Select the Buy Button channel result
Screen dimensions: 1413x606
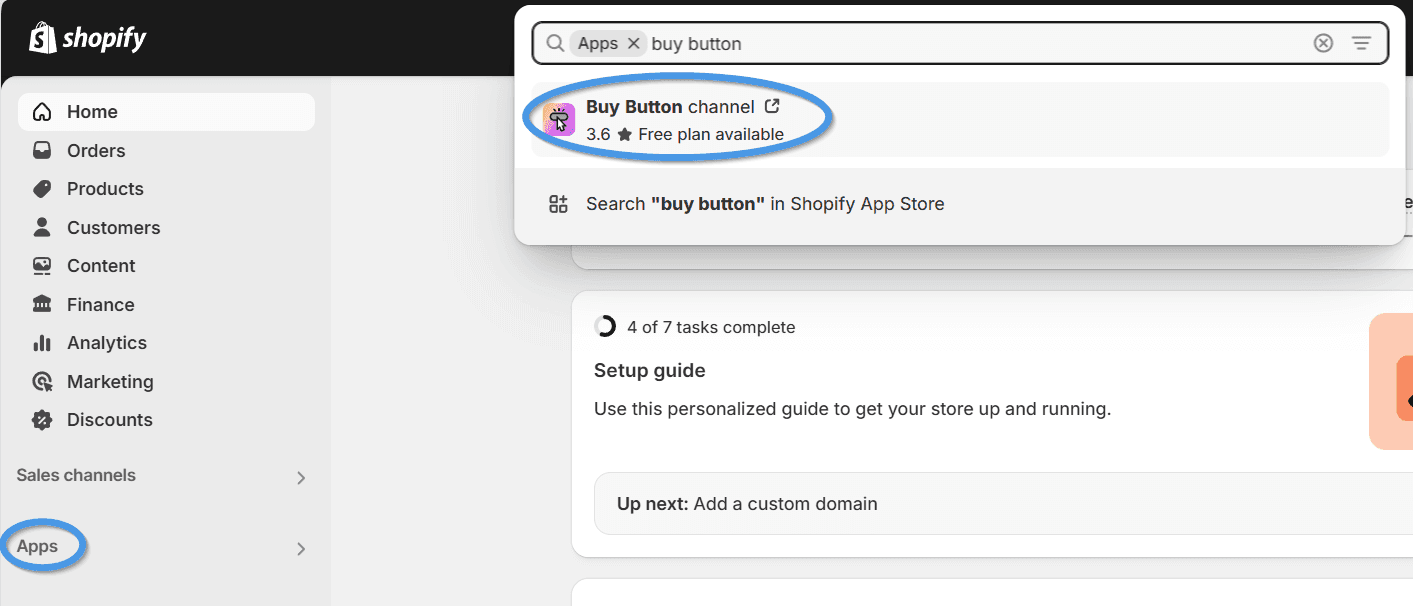coord(960,119)
